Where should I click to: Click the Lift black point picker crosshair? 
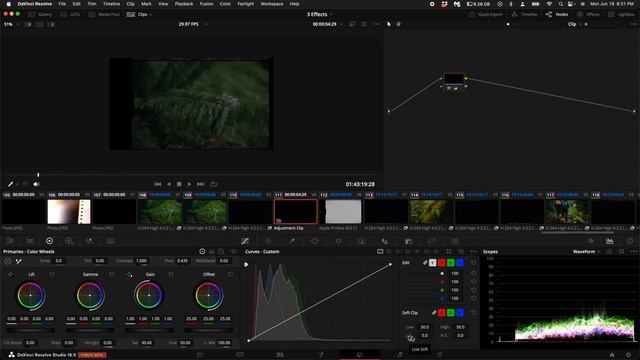tap(11, 274)
